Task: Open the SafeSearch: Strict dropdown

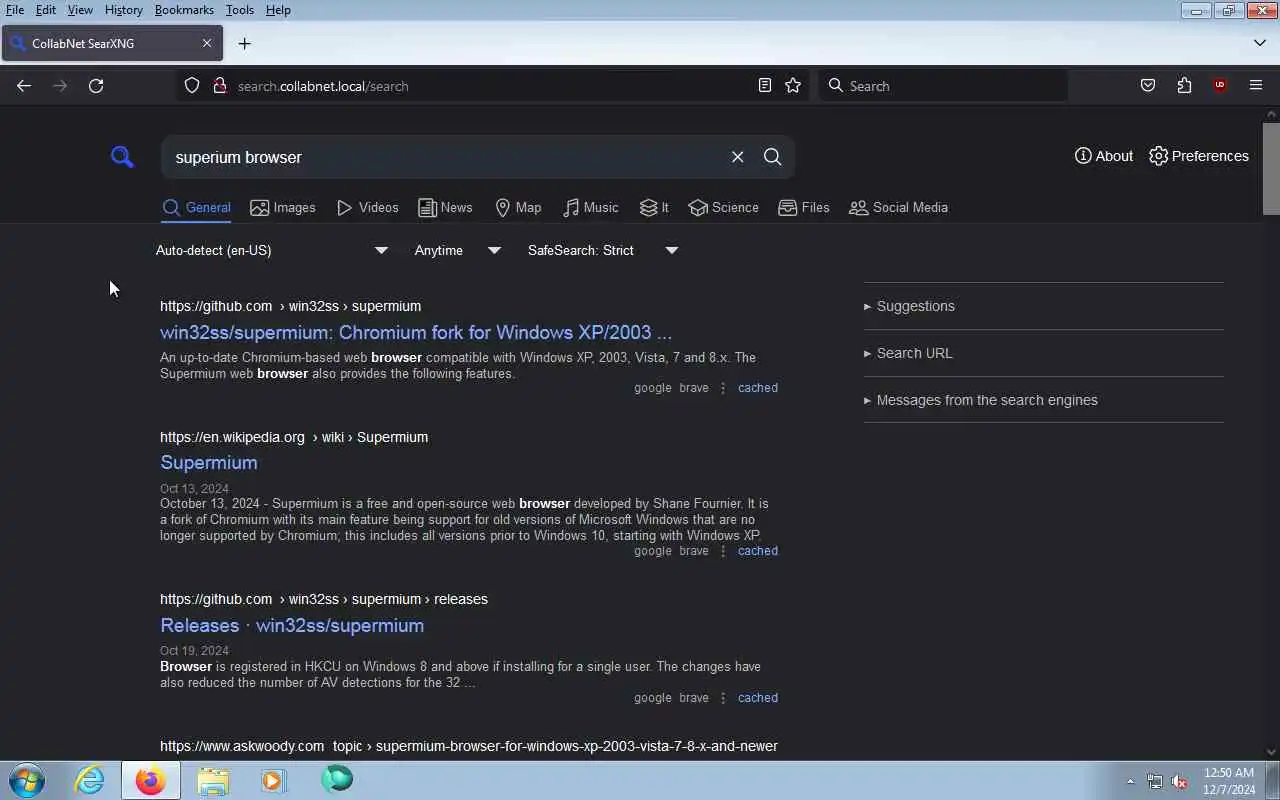Action: click(x=603, y=250)
